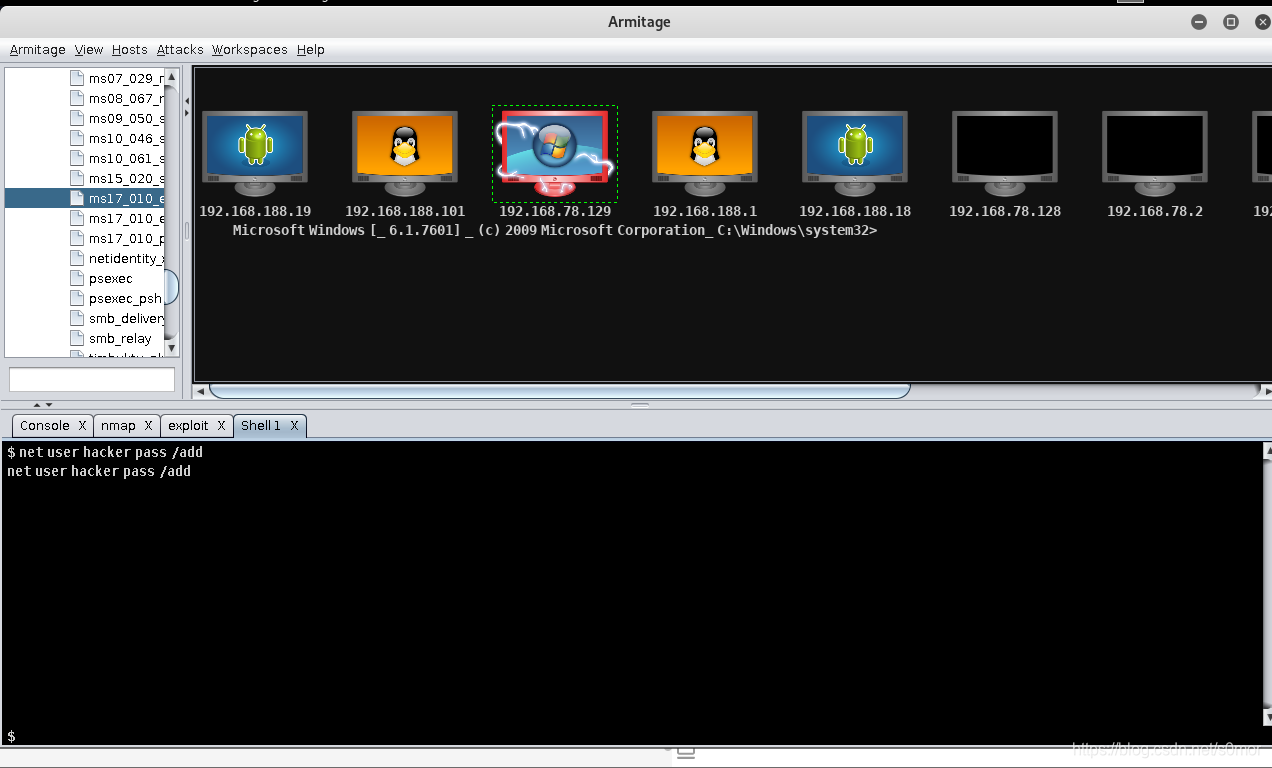The width and height of the screenshot is (1272, 768).
Task: Select psexec module in tree
Action: coord(102,278)
